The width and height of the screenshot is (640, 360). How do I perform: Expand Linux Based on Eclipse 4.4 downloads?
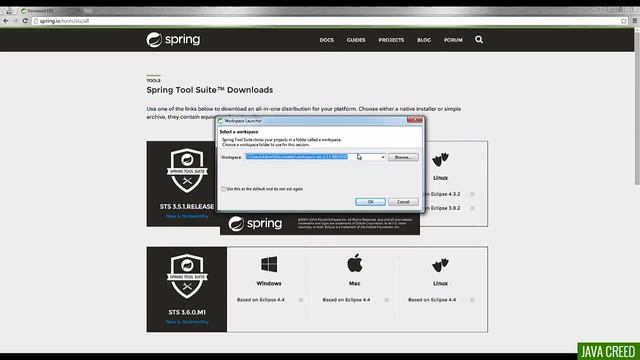click(x=472, y=300)
